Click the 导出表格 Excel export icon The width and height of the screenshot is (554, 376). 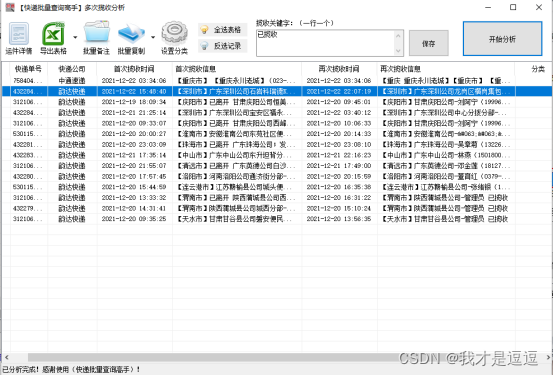pos(53,38)
